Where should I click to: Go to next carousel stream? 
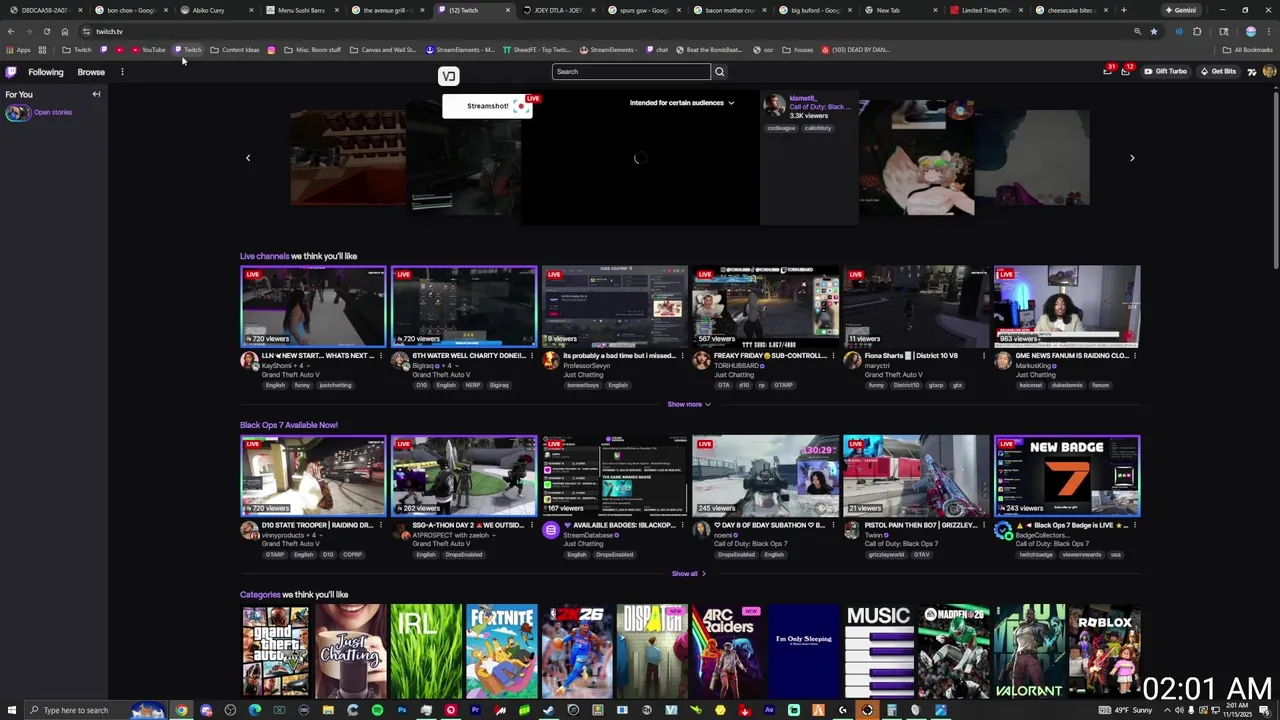click(1132, 158)
